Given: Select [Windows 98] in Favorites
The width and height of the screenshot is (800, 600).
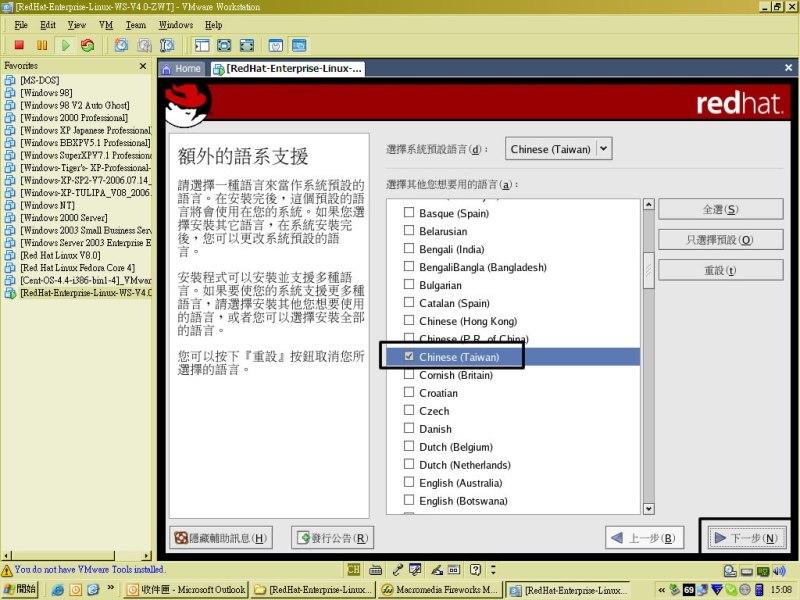Looking at the screenshot, I should [x=46, y=93].
